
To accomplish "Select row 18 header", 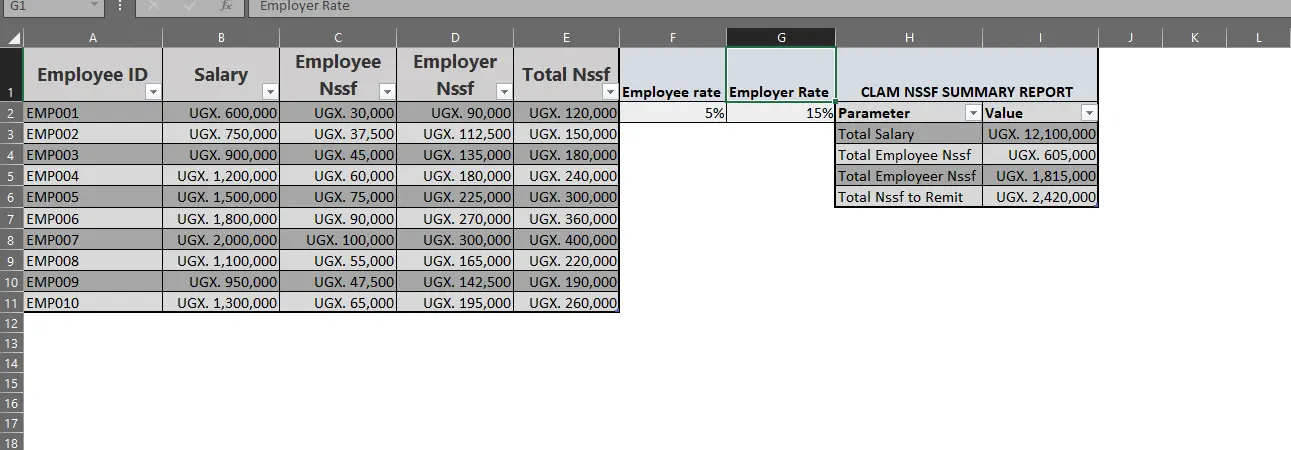I will 11,443.
